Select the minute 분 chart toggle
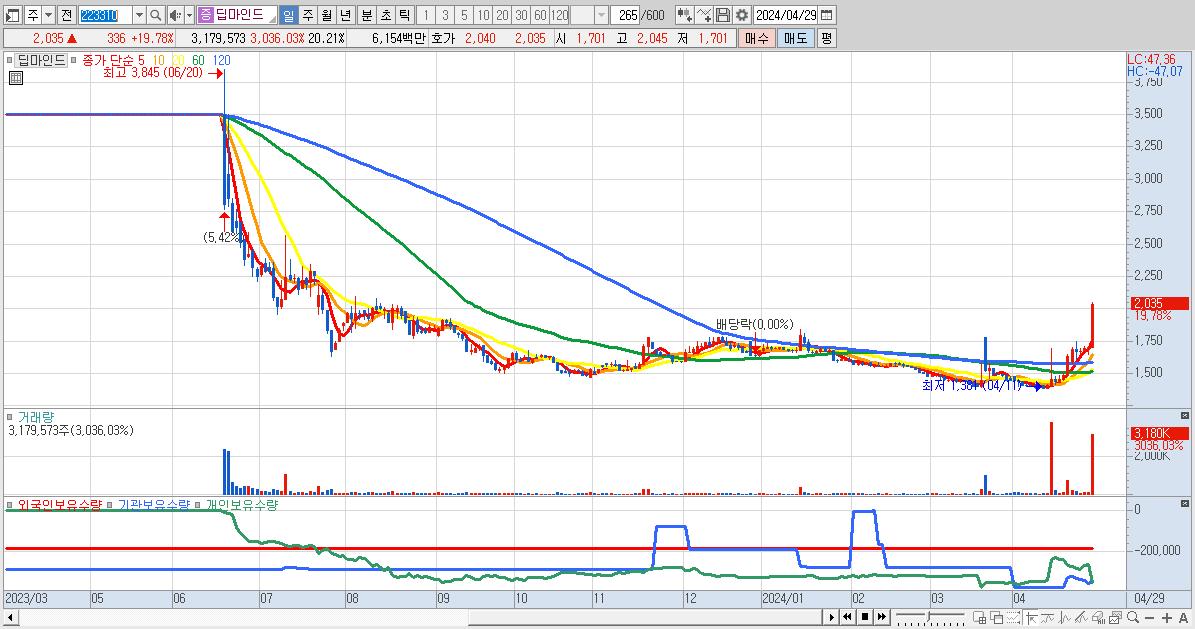 click(x=367, y=15)
